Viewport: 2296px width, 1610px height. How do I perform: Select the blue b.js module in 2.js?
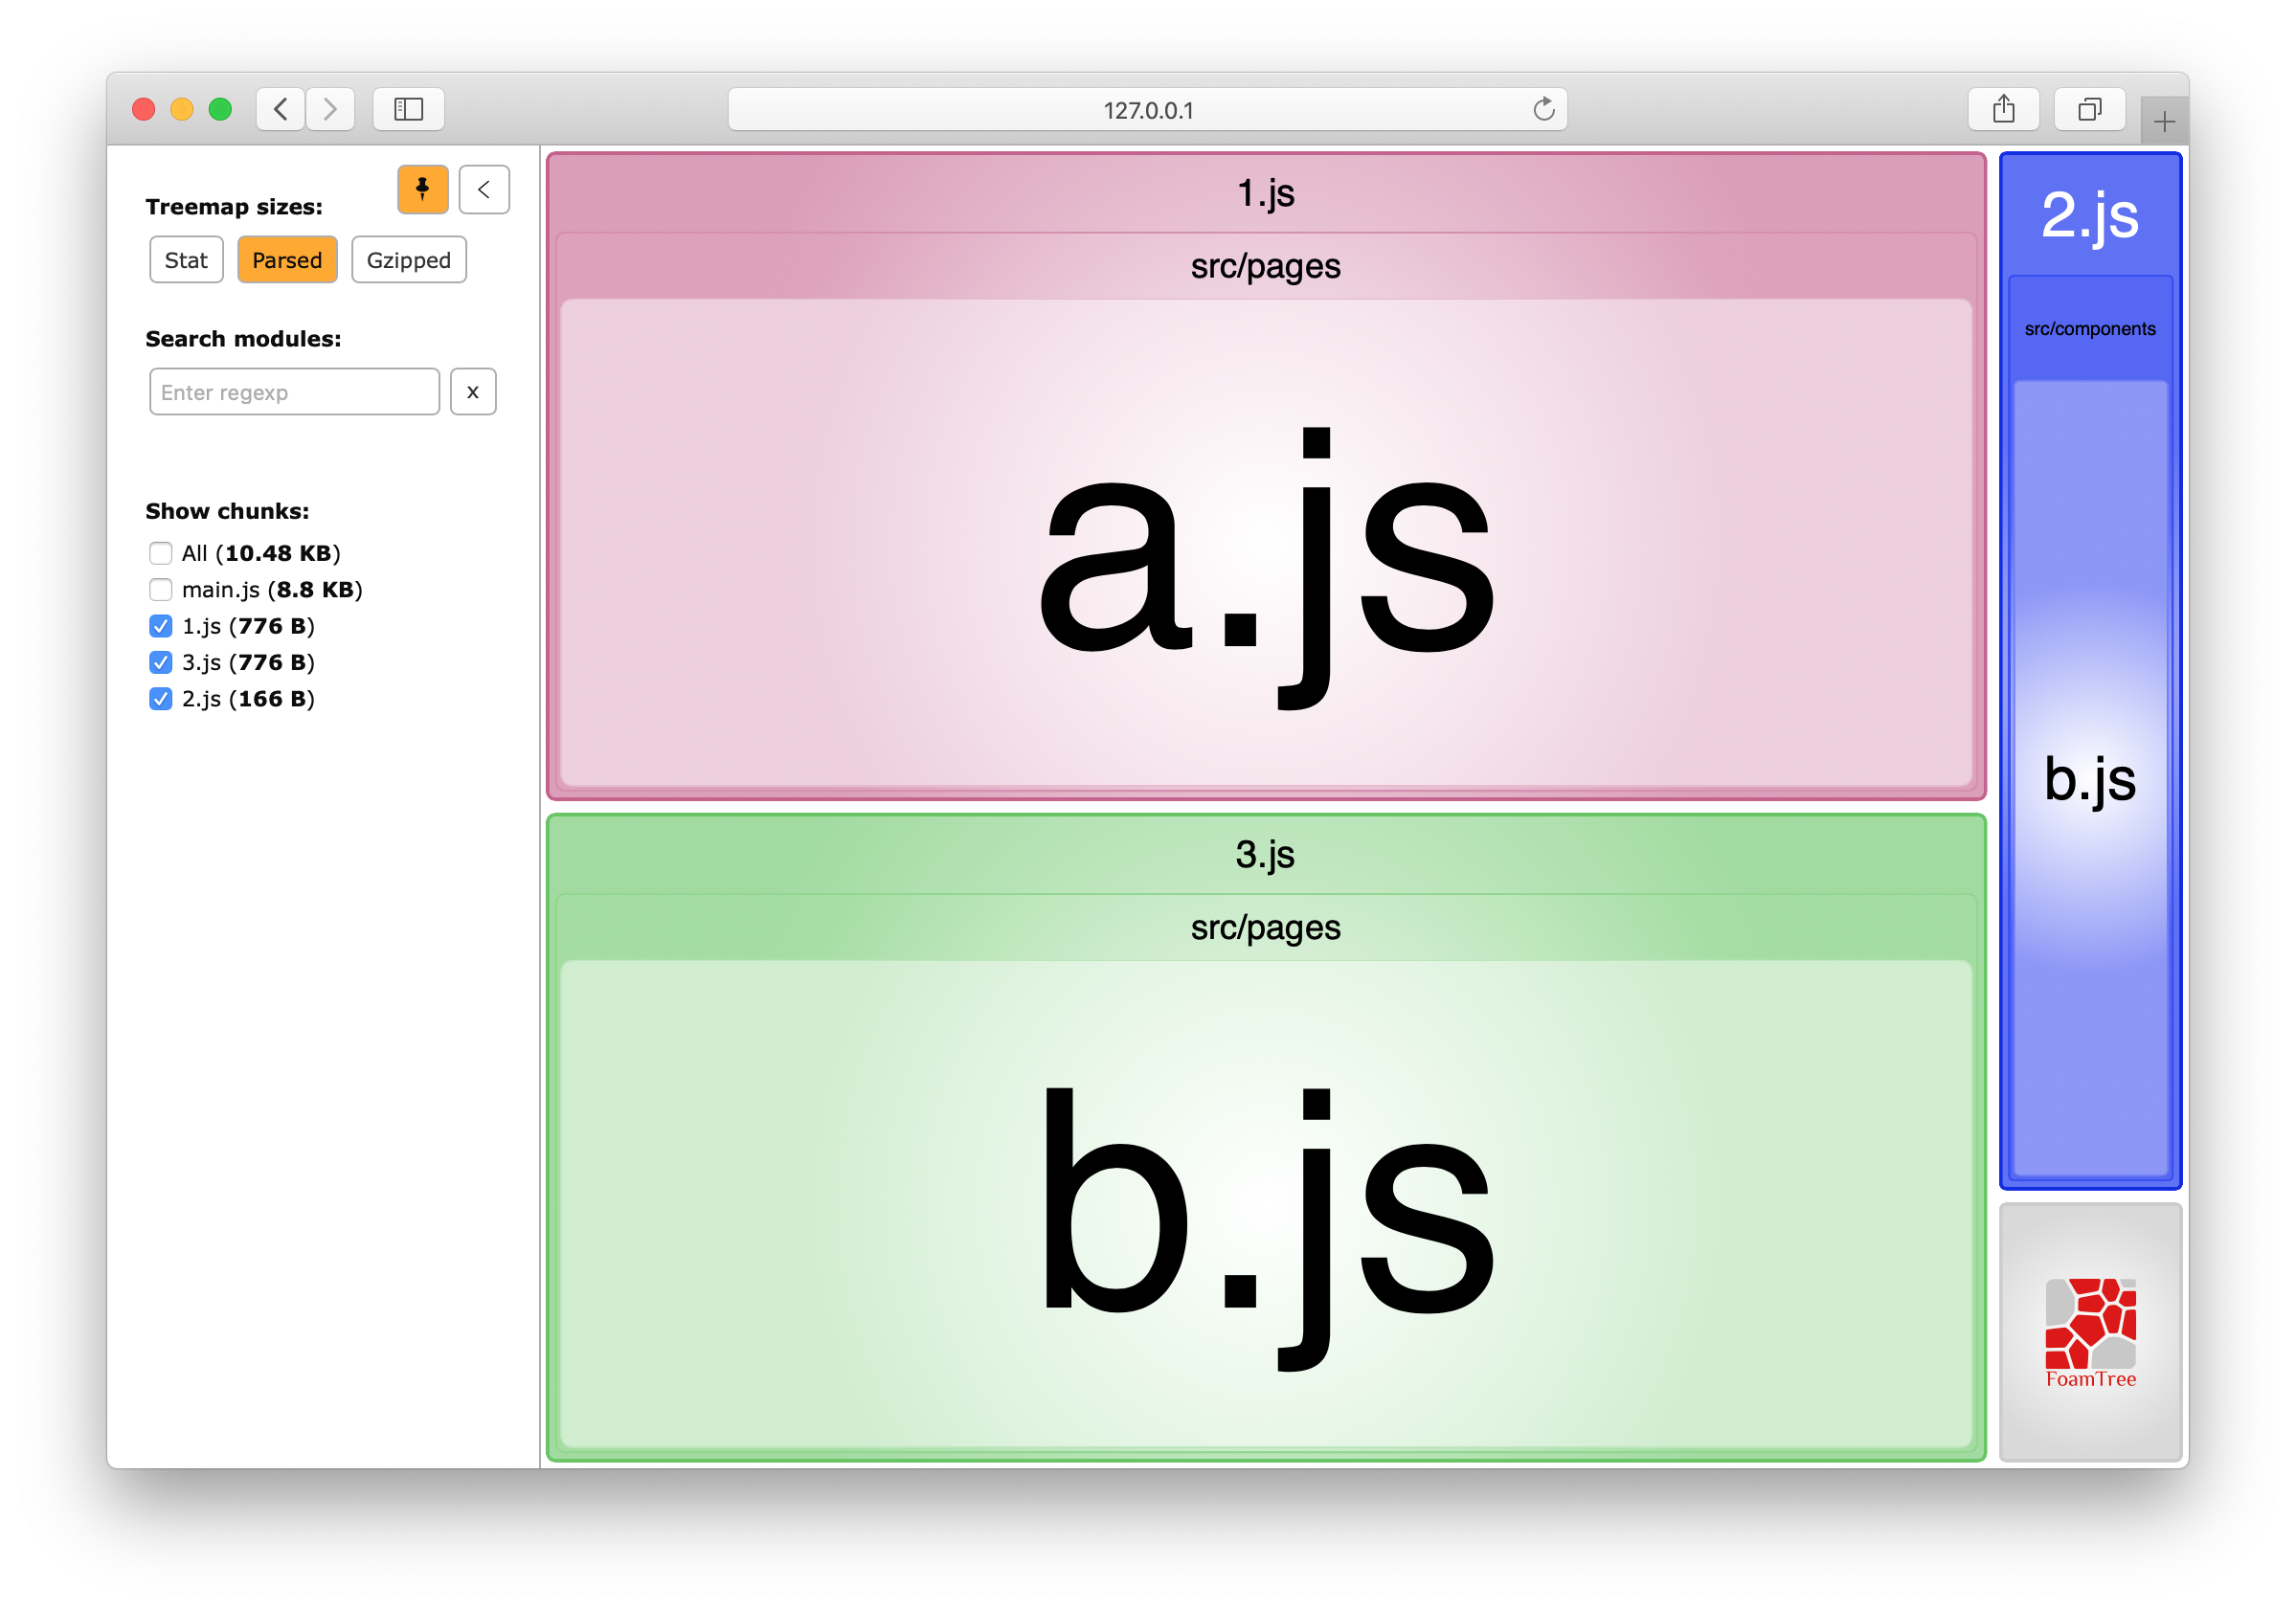pos(2090,778)
